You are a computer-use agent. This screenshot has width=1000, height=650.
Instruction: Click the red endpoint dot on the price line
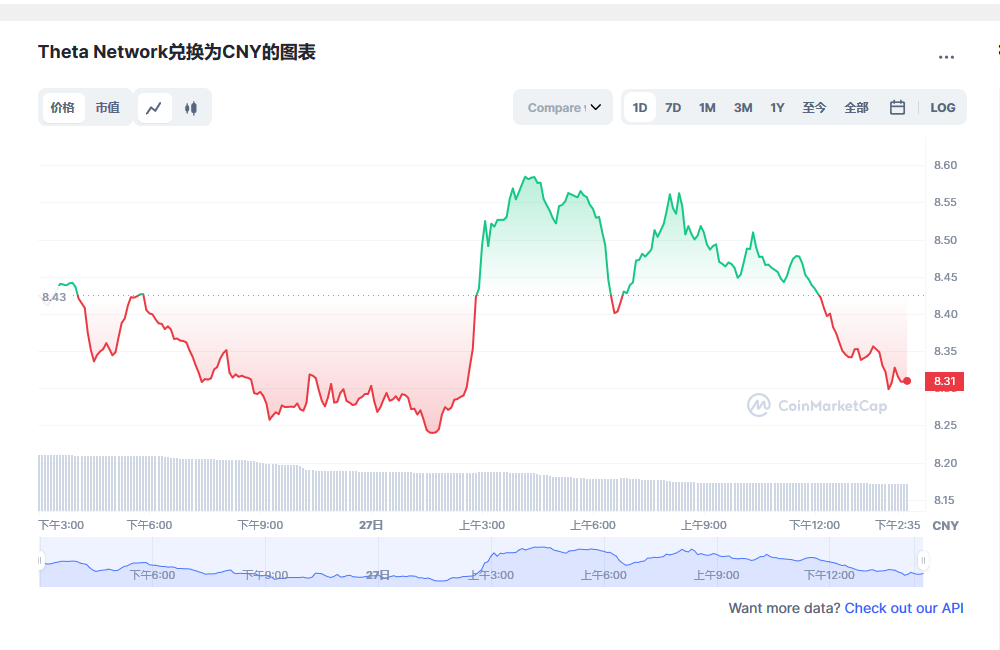click(907, 381)
